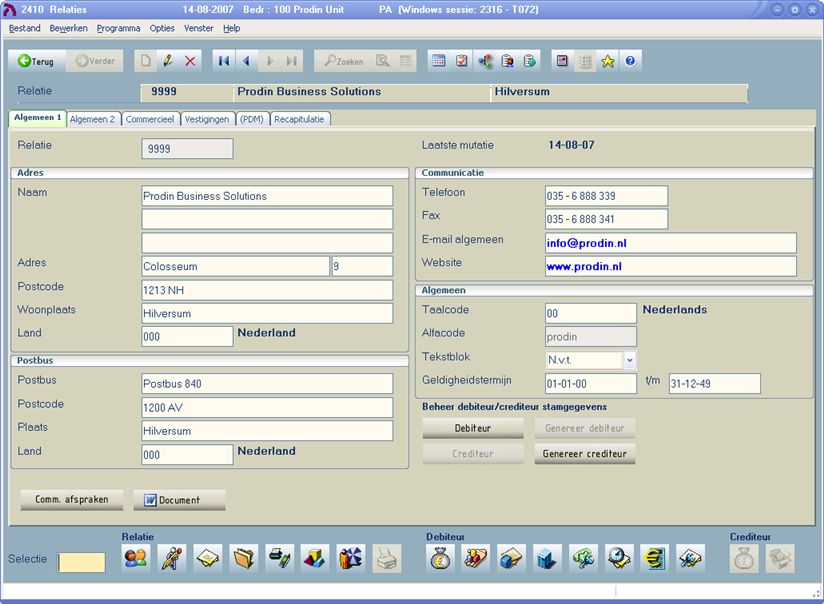Viewport: 824px width, 604px height.
Task: Switch to the Algemeen 2 tab
Action: tap(92, 119)
